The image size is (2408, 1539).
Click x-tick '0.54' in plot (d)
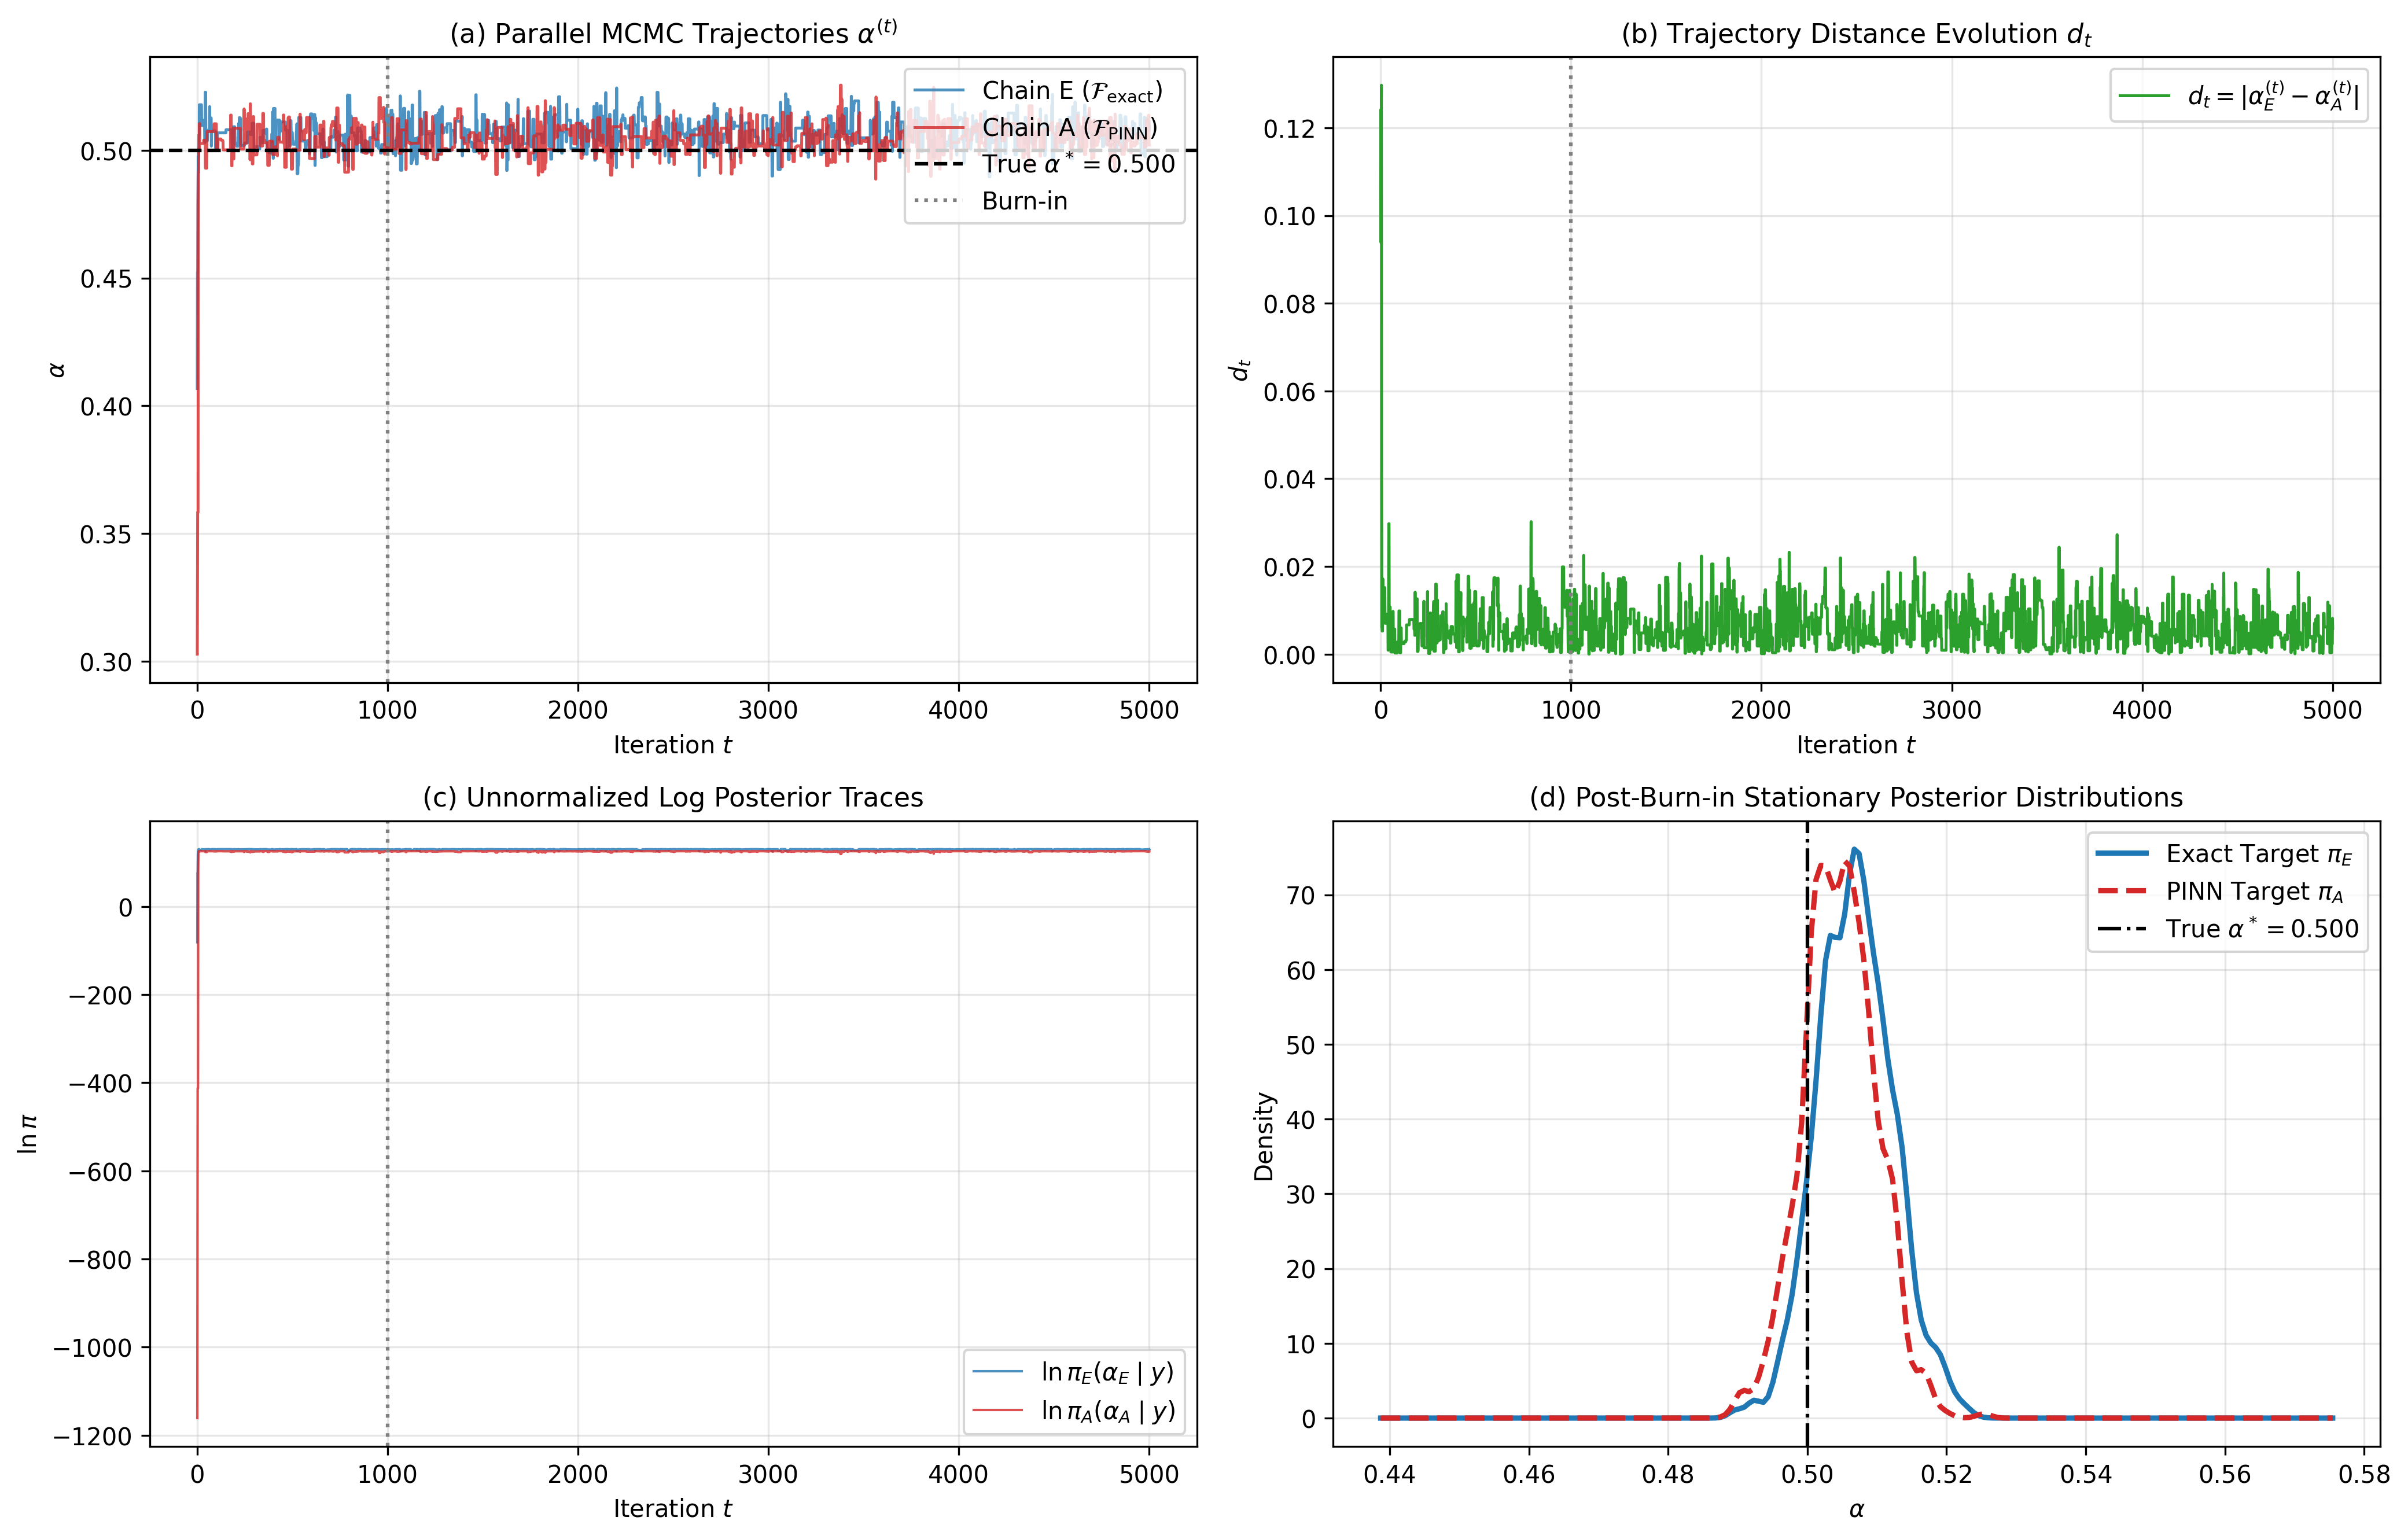[2086, 1474]
